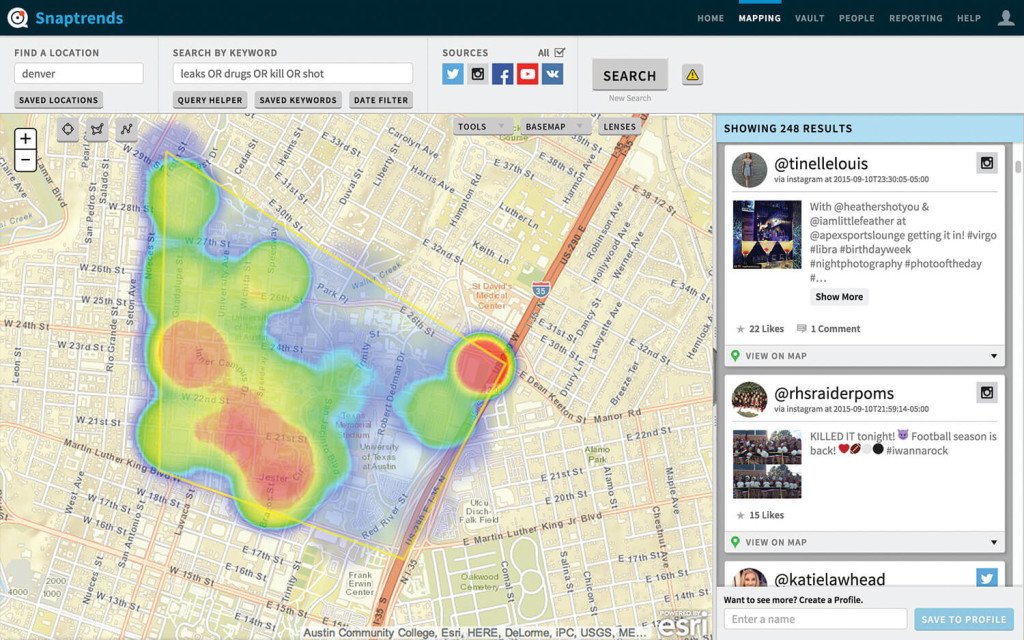Select the circle radius drawing tool
This screenshot has height=640, width=1024.
[x=68, y=129]
